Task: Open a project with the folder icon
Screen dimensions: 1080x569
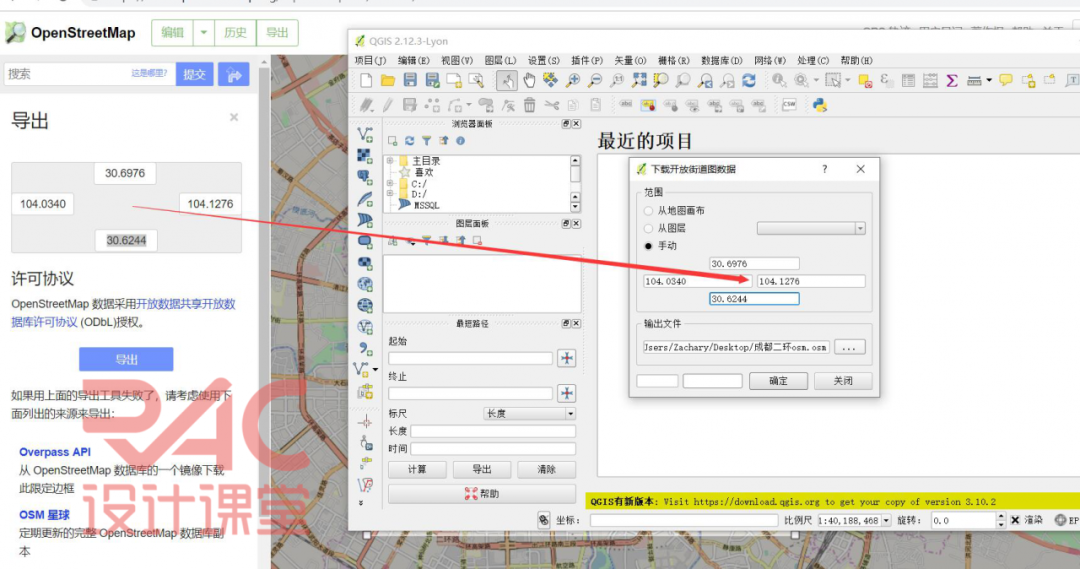Action: pos(388,81)
